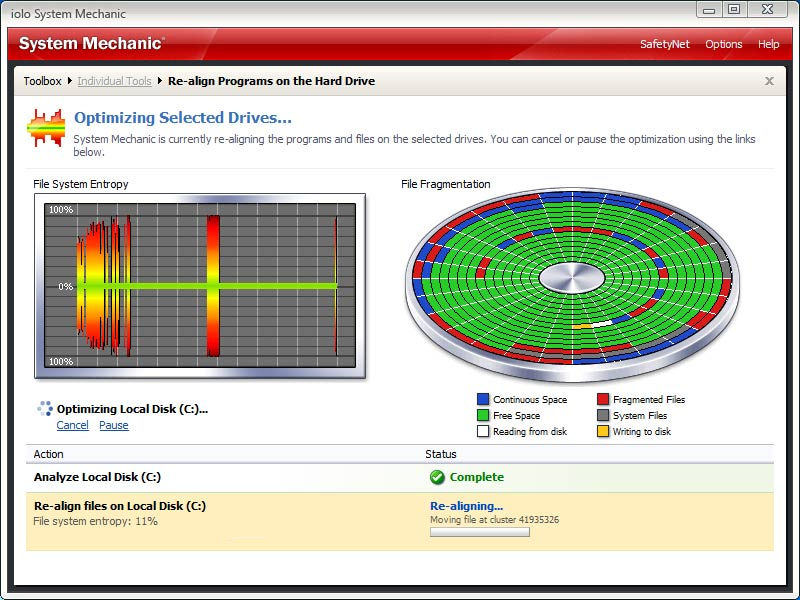The height and width of the screenshot is (600, 800).
Task: Click the green Free Space legend swatch
Action: click(x=483, y=416)
